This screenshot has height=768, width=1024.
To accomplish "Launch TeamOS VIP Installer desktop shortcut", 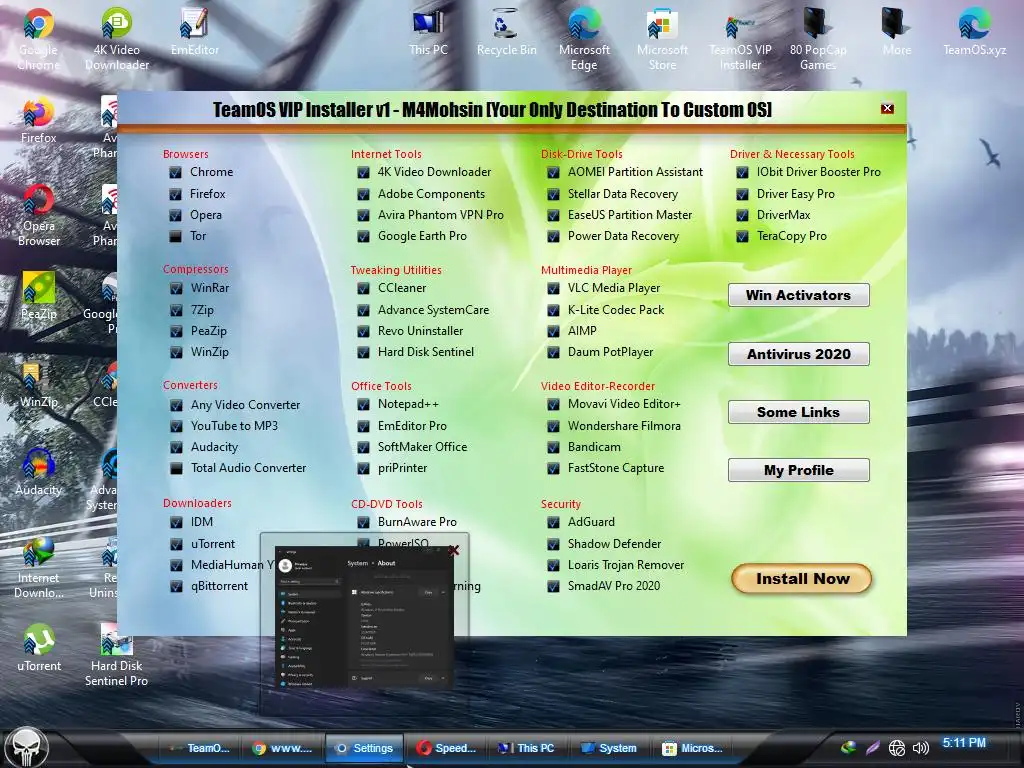I will (740, 39).
